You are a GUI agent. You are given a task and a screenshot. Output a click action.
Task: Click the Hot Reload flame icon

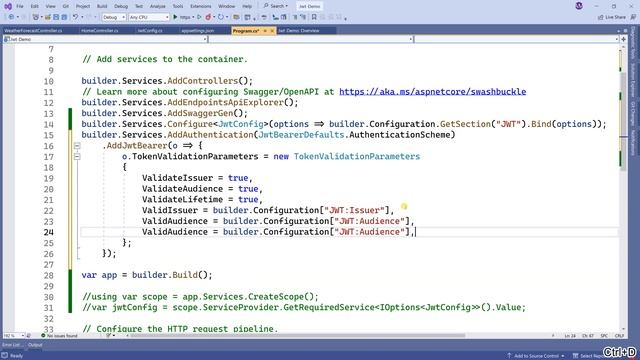click(x=208, y=17)
